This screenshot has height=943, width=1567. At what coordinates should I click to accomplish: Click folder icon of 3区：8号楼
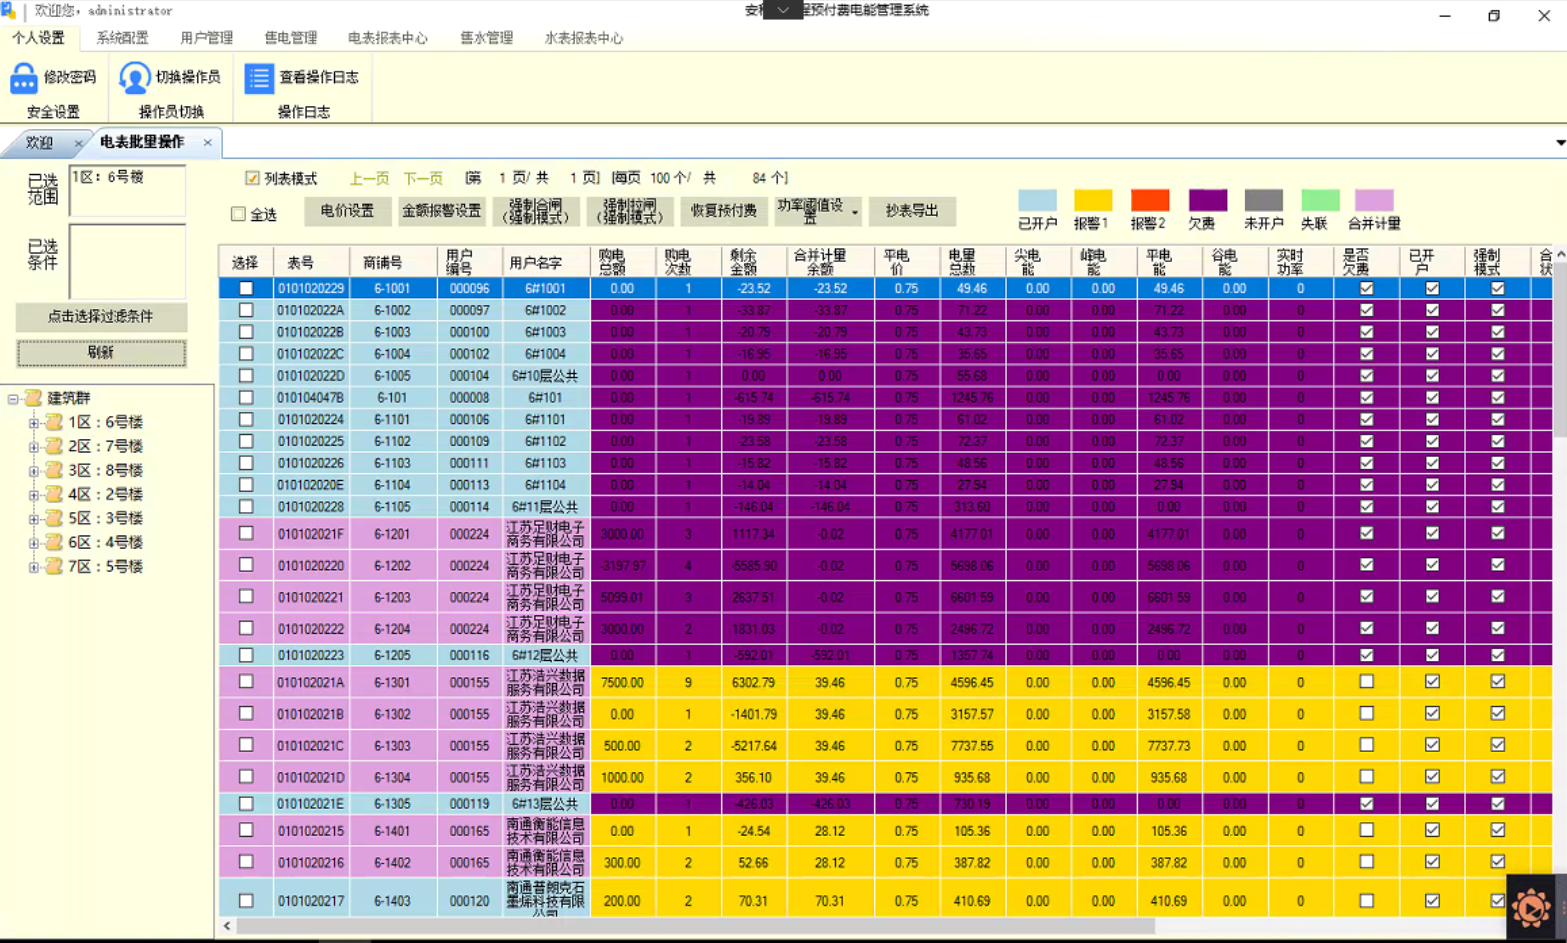54,470
